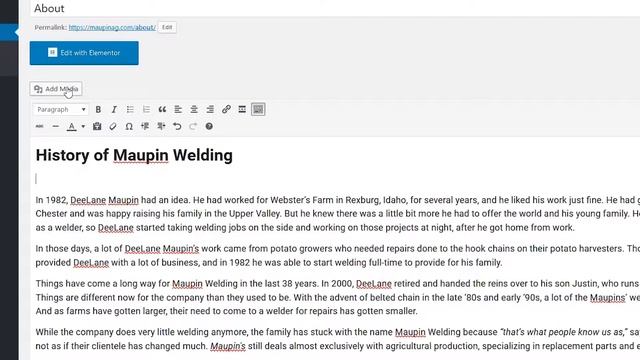
Task: Increase paragraph indent
Action: click(161, 127)
